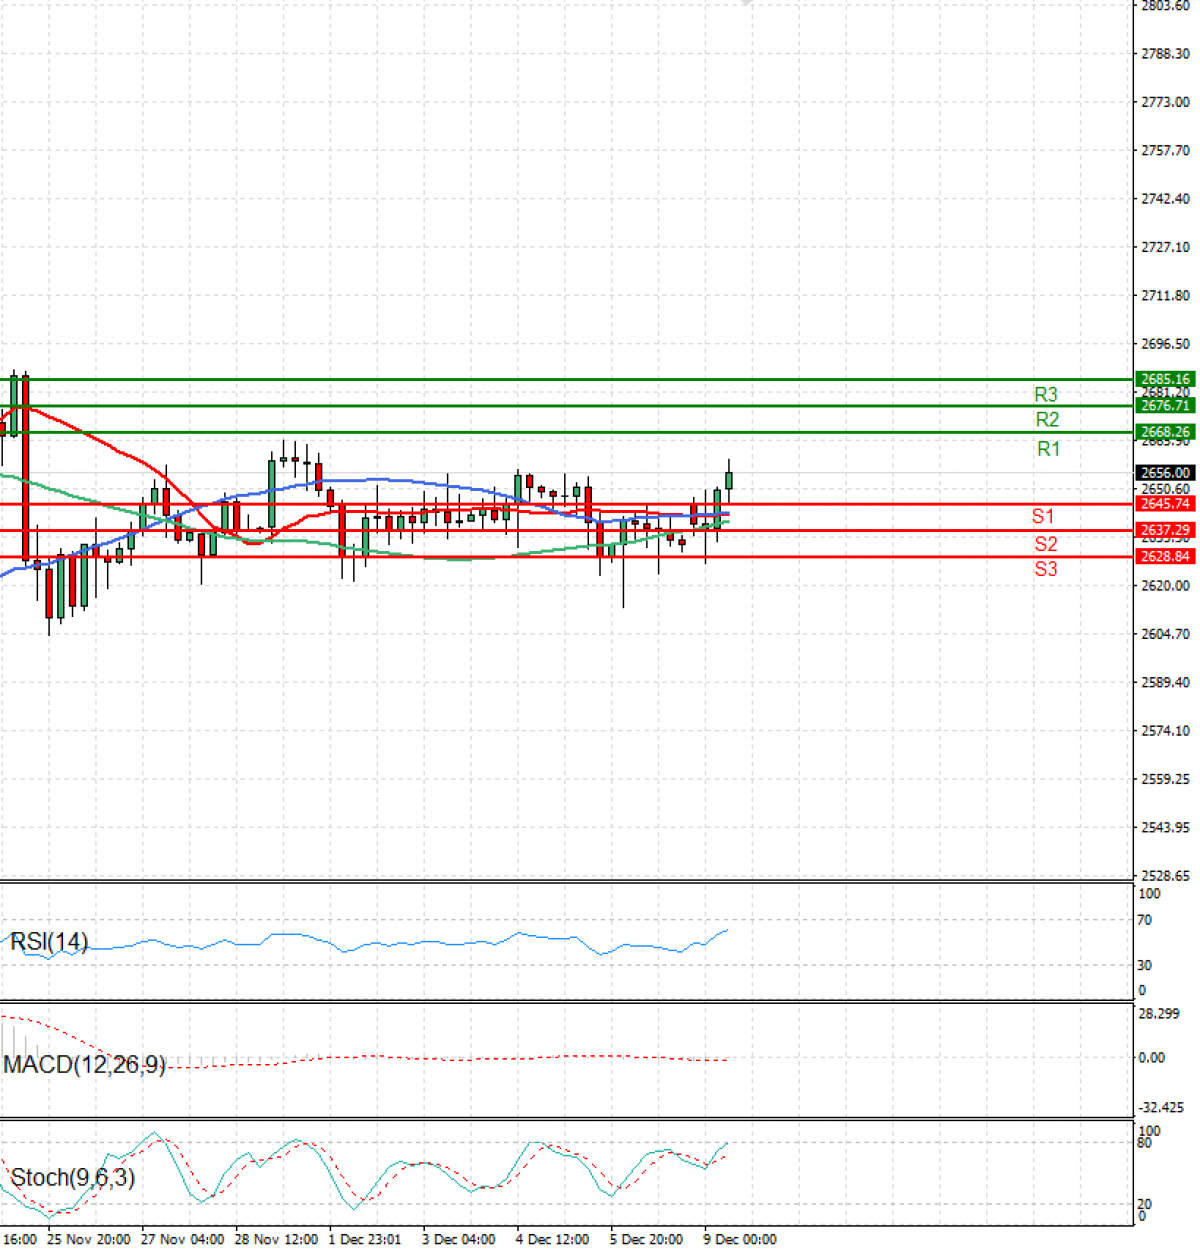Click the 2528.65 price axis value
This screenshot has height=1256, width=1200.
(1165, 876)
